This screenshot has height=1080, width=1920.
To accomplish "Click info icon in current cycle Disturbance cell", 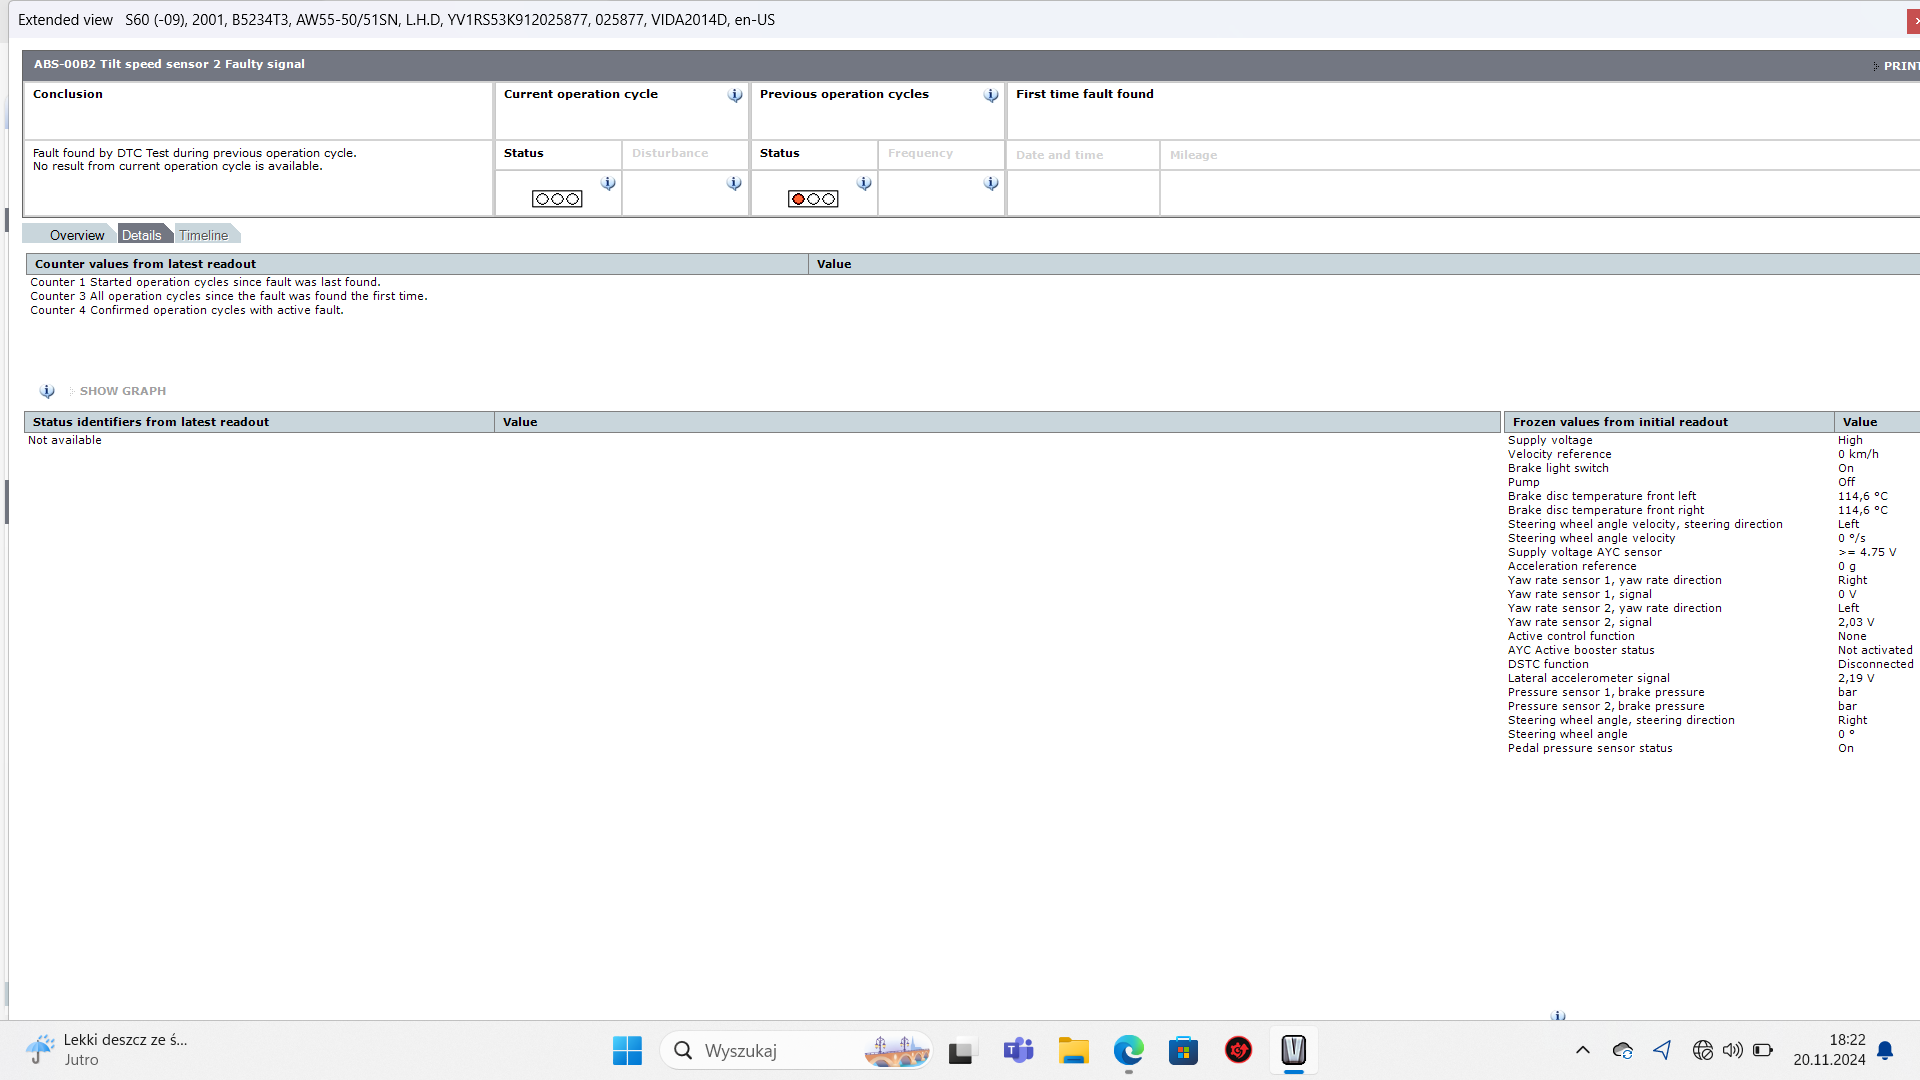I will 734,183.
